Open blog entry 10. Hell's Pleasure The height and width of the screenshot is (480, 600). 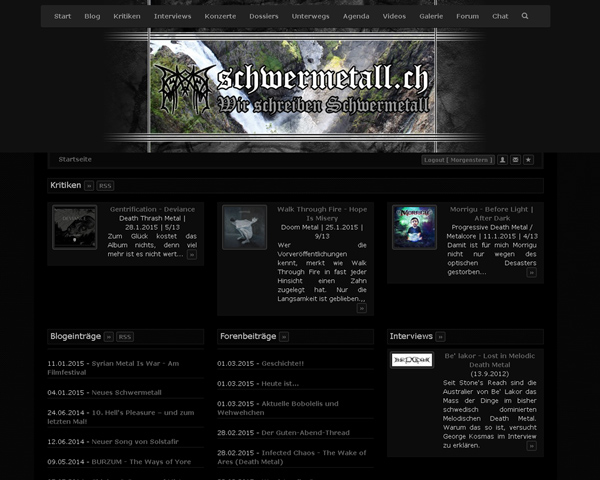coord(121,417)
